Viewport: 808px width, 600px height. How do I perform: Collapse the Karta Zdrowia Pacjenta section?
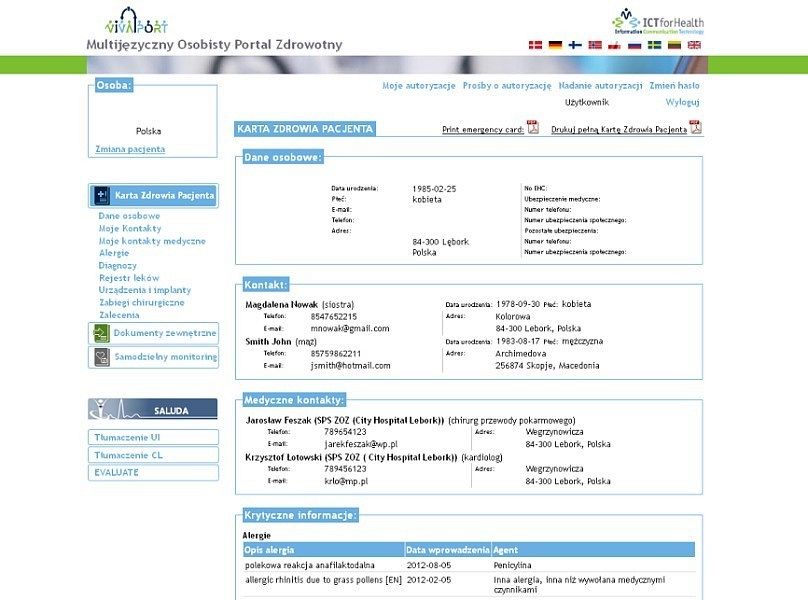[x=153, y=196]
